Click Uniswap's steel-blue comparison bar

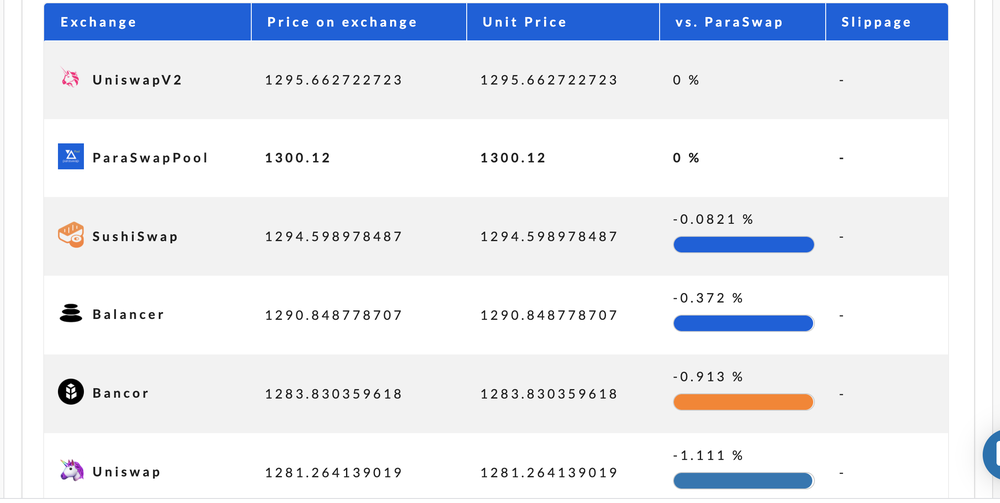coord(744,481)
